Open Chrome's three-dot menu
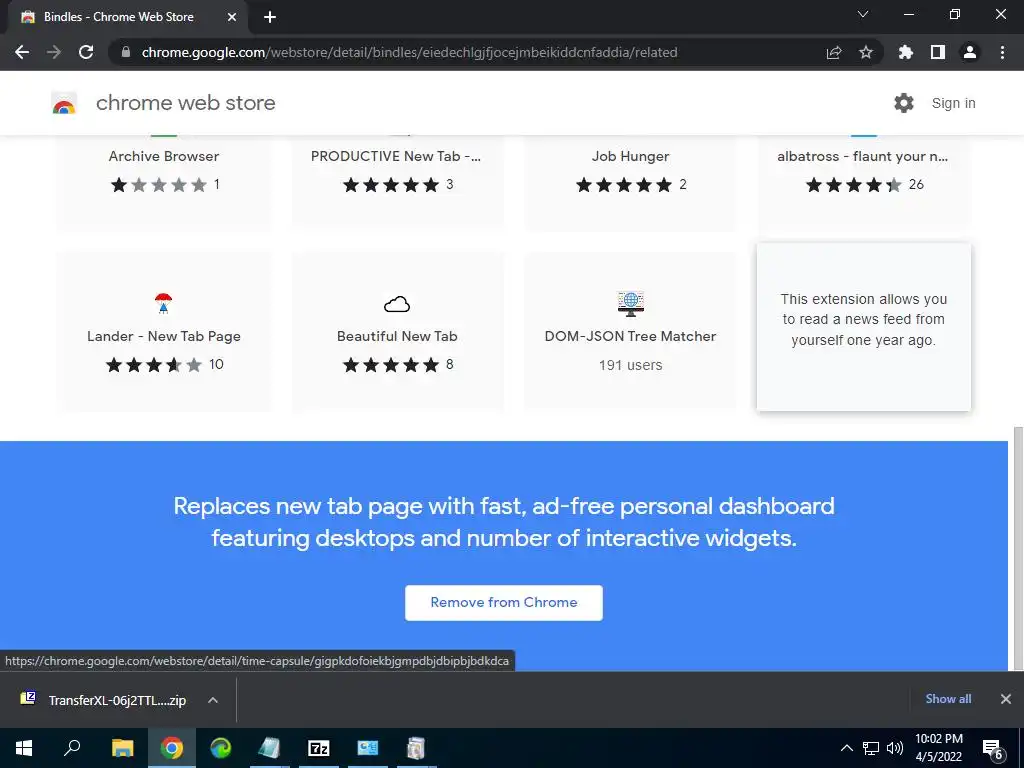 click(x=1002, y=52)
